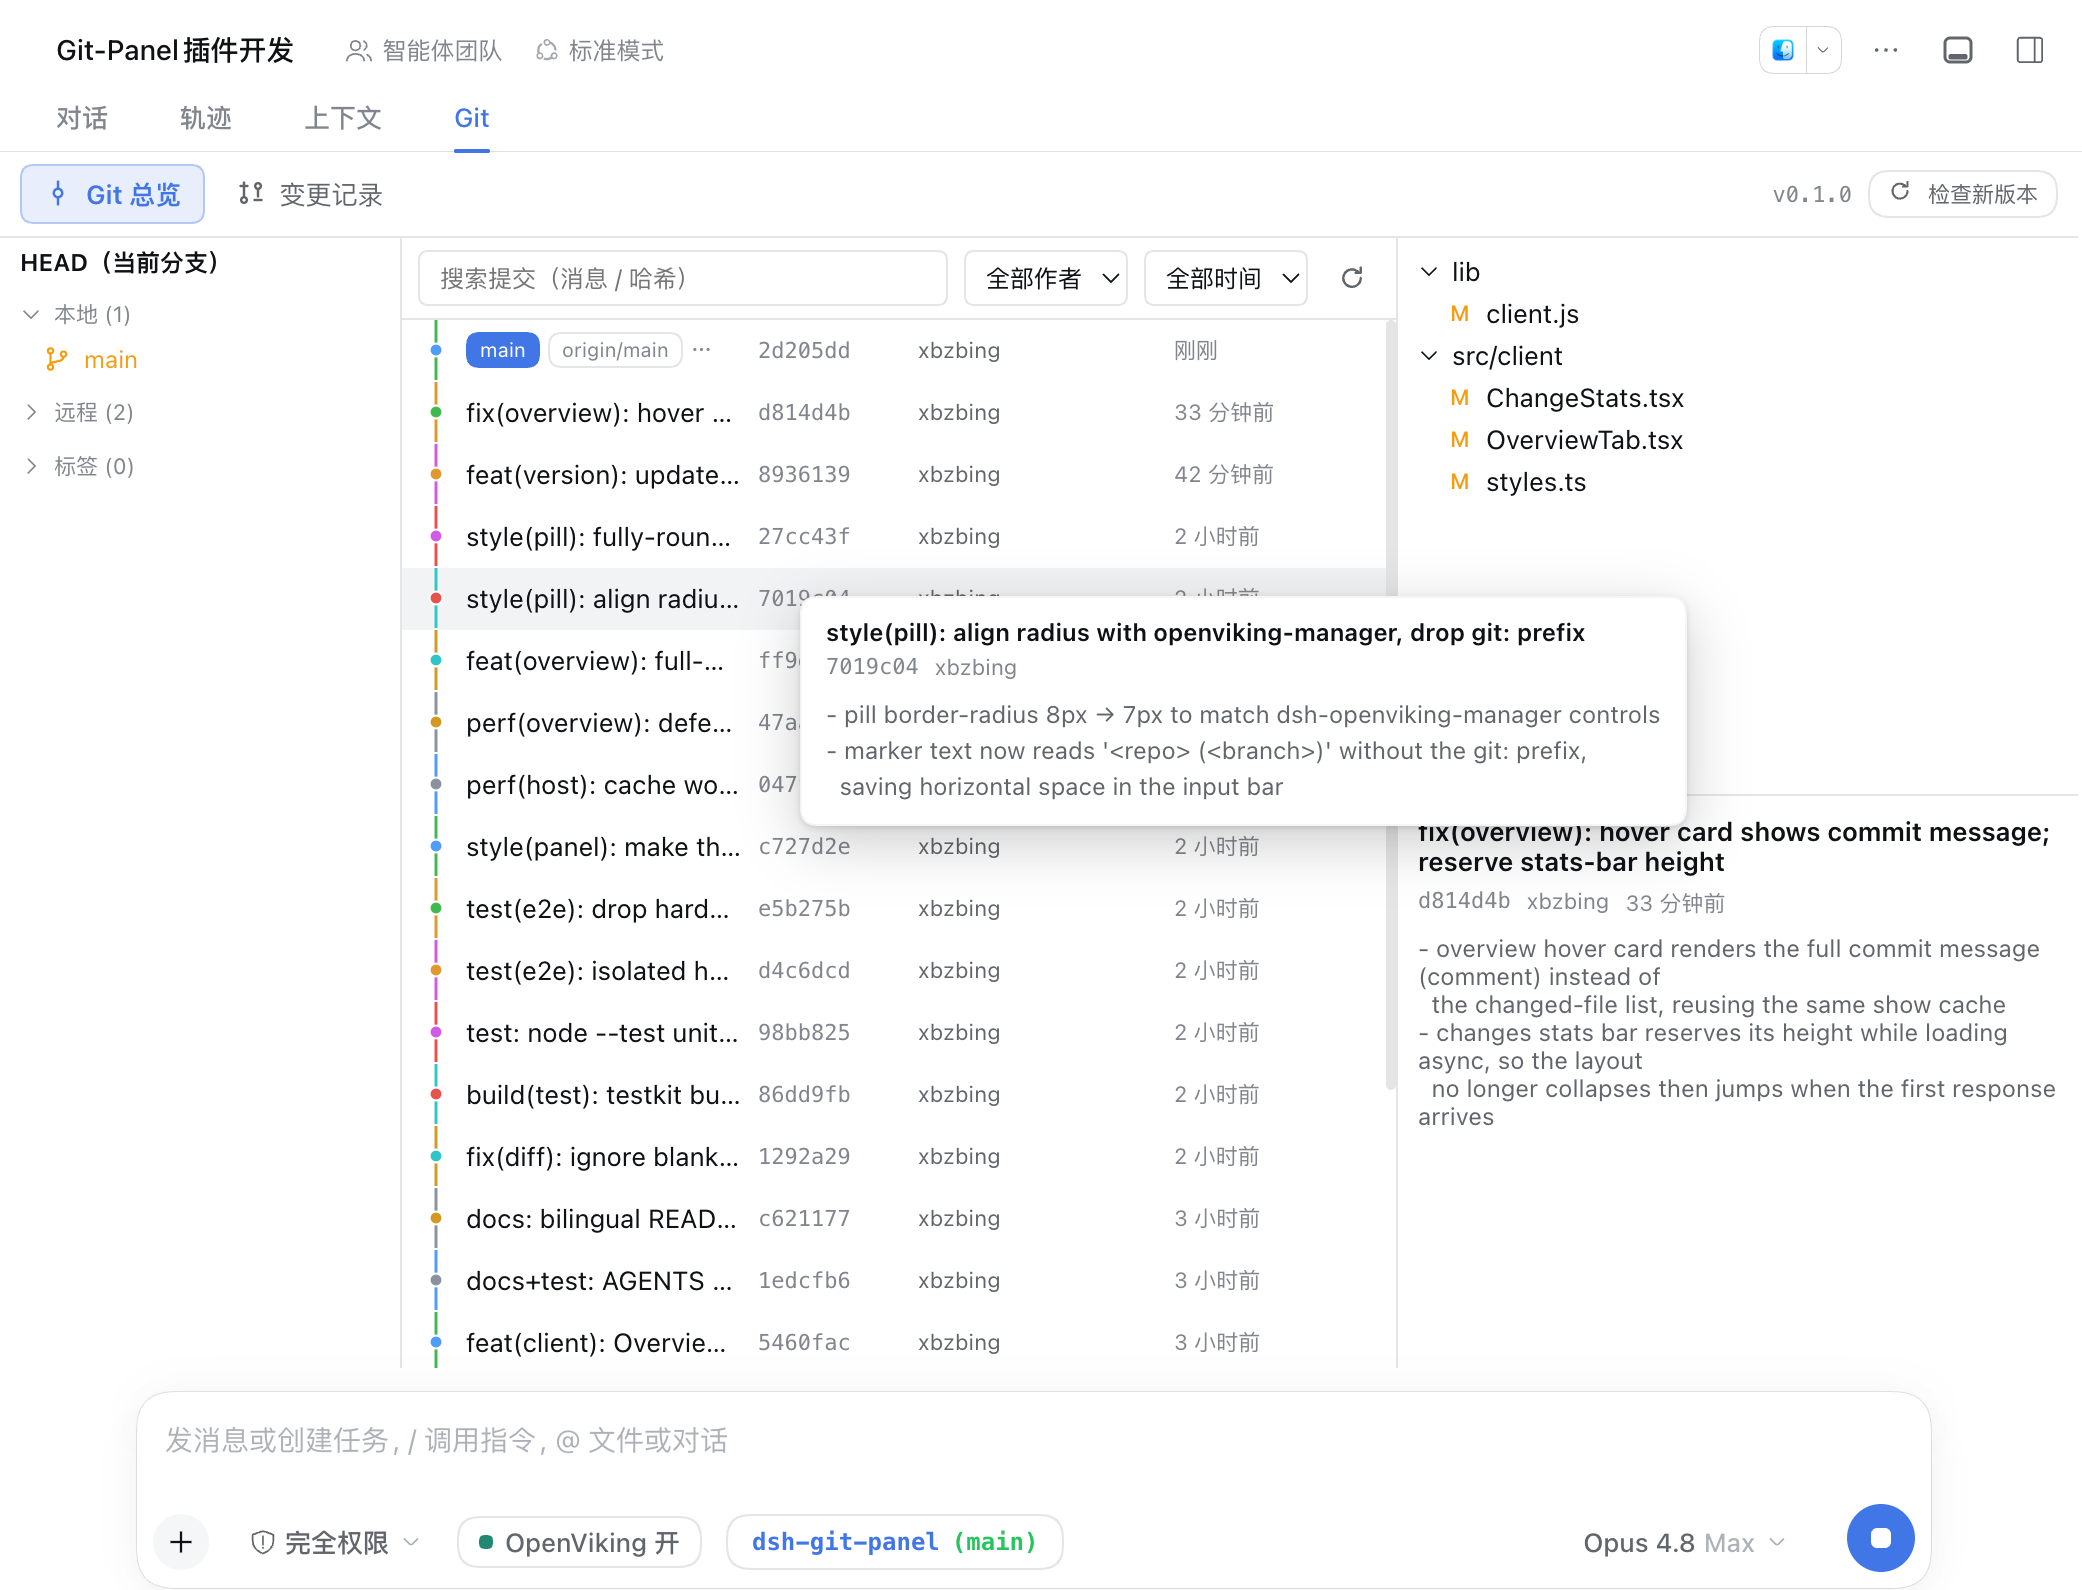The image size is (2082, 1590).
Task: Select commit style(panel): make th row
Action: click(x=894, y=846)
